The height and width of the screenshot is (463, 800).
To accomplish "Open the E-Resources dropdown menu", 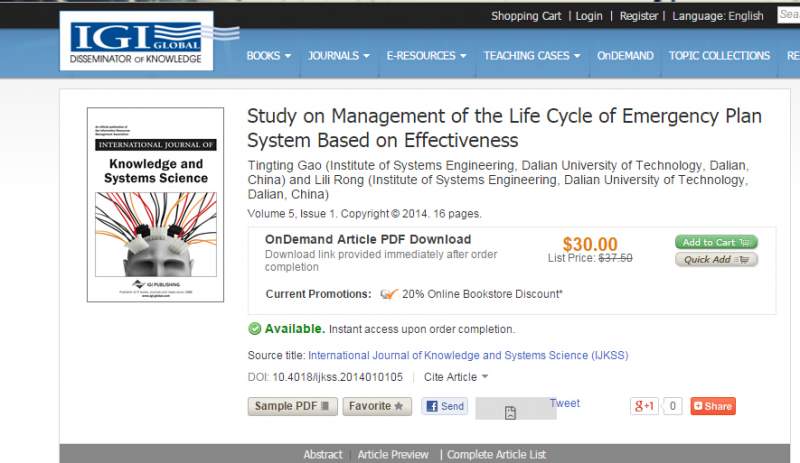I will pyautogui.click(x=427, y=56).
